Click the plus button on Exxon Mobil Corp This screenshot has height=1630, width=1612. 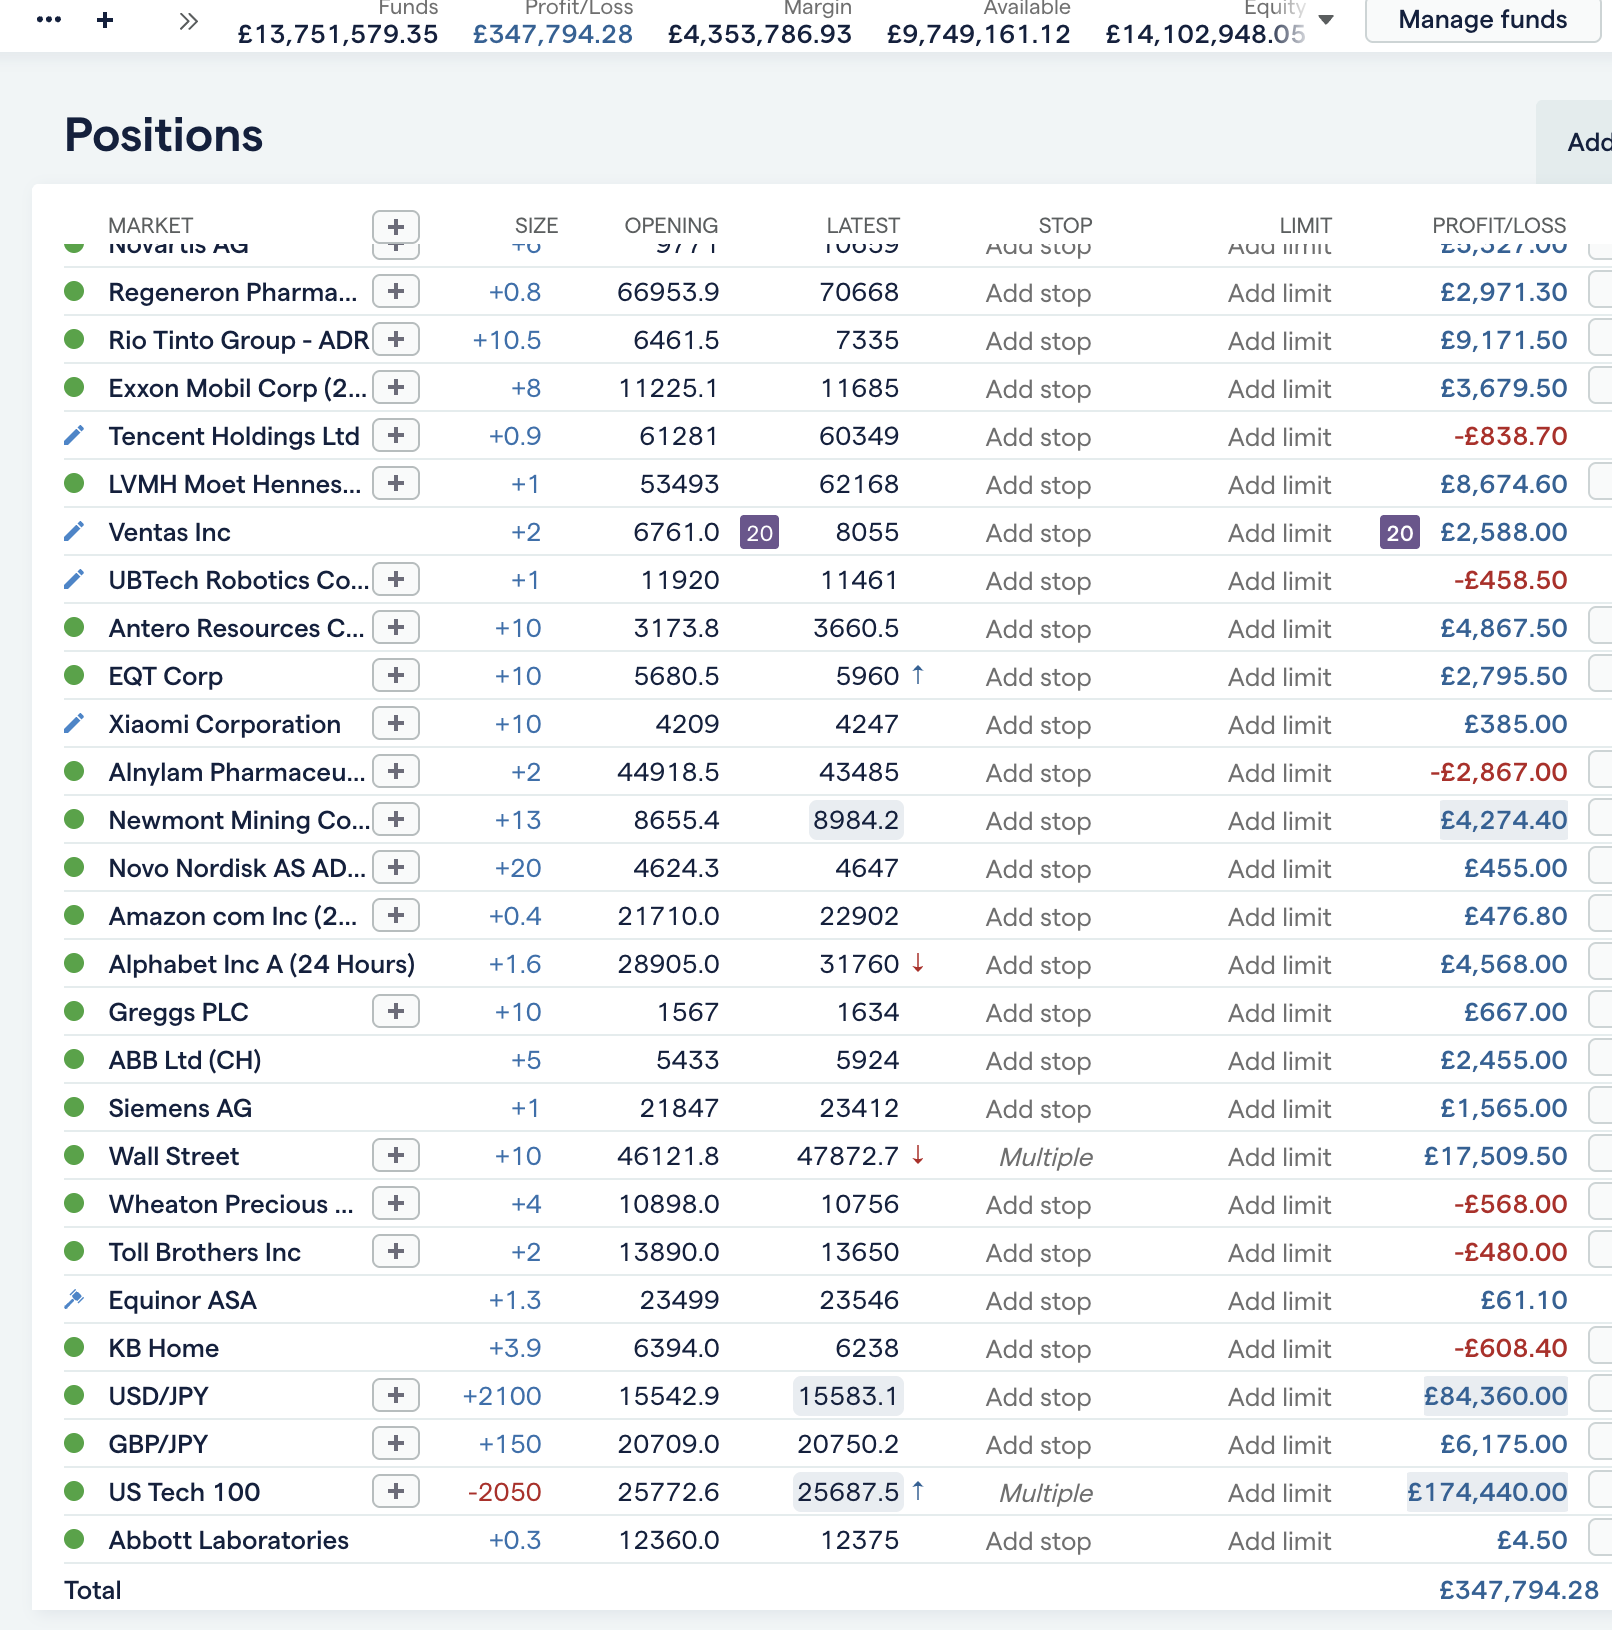[396, 388]
